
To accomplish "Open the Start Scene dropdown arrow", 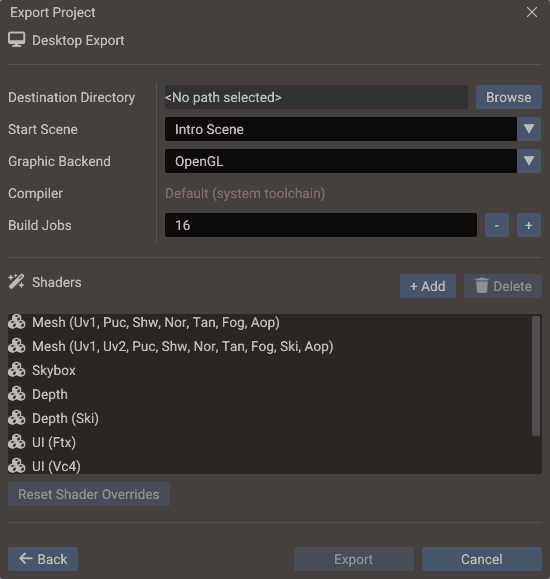I will pos(529,129).
